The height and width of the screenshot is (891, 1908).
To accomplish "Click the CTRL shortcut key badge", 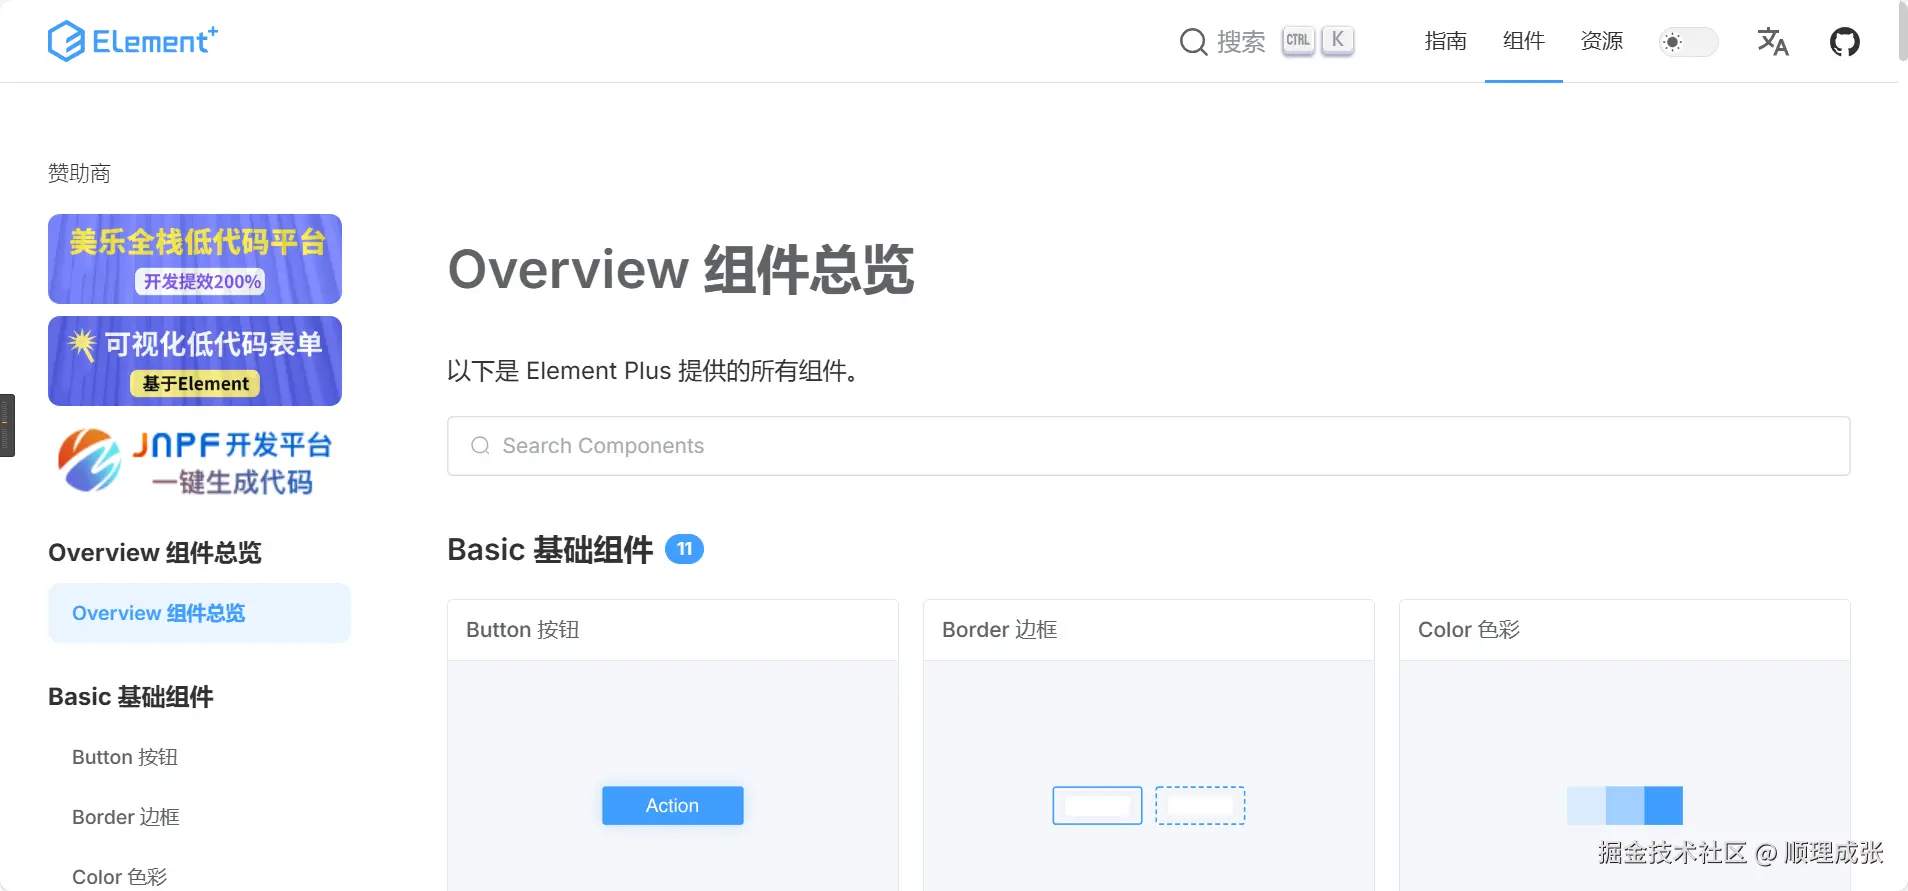I will [x=1298, y=41].
